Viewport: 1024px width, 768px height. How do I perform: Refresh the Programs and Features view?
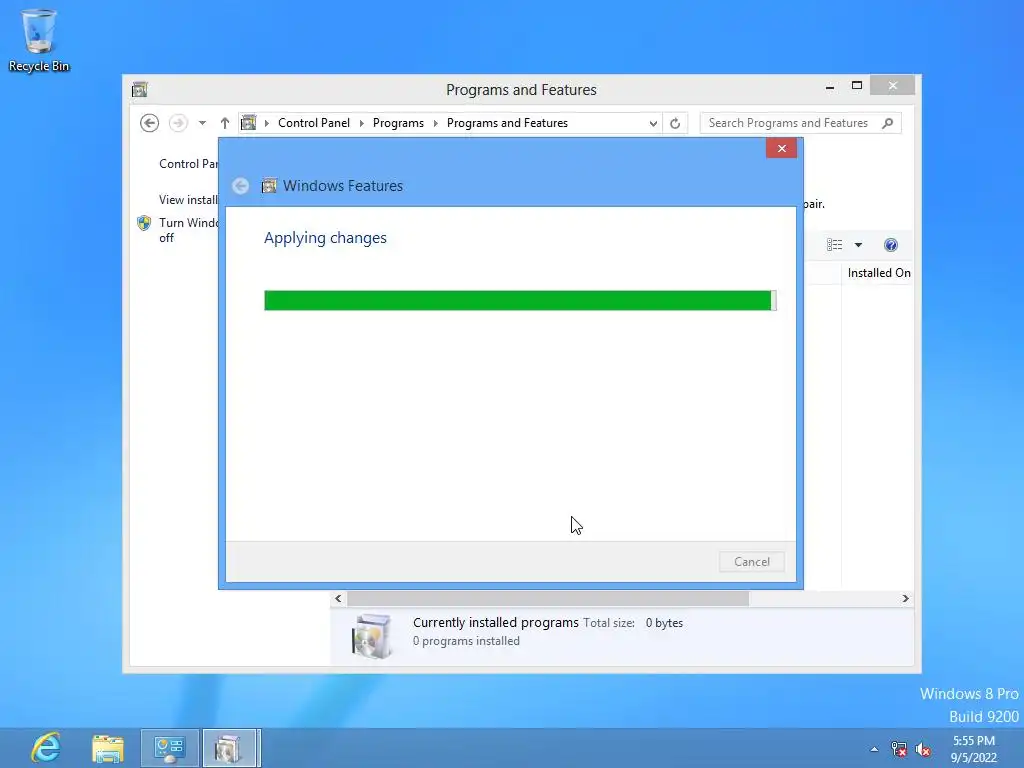pos(675,123)
